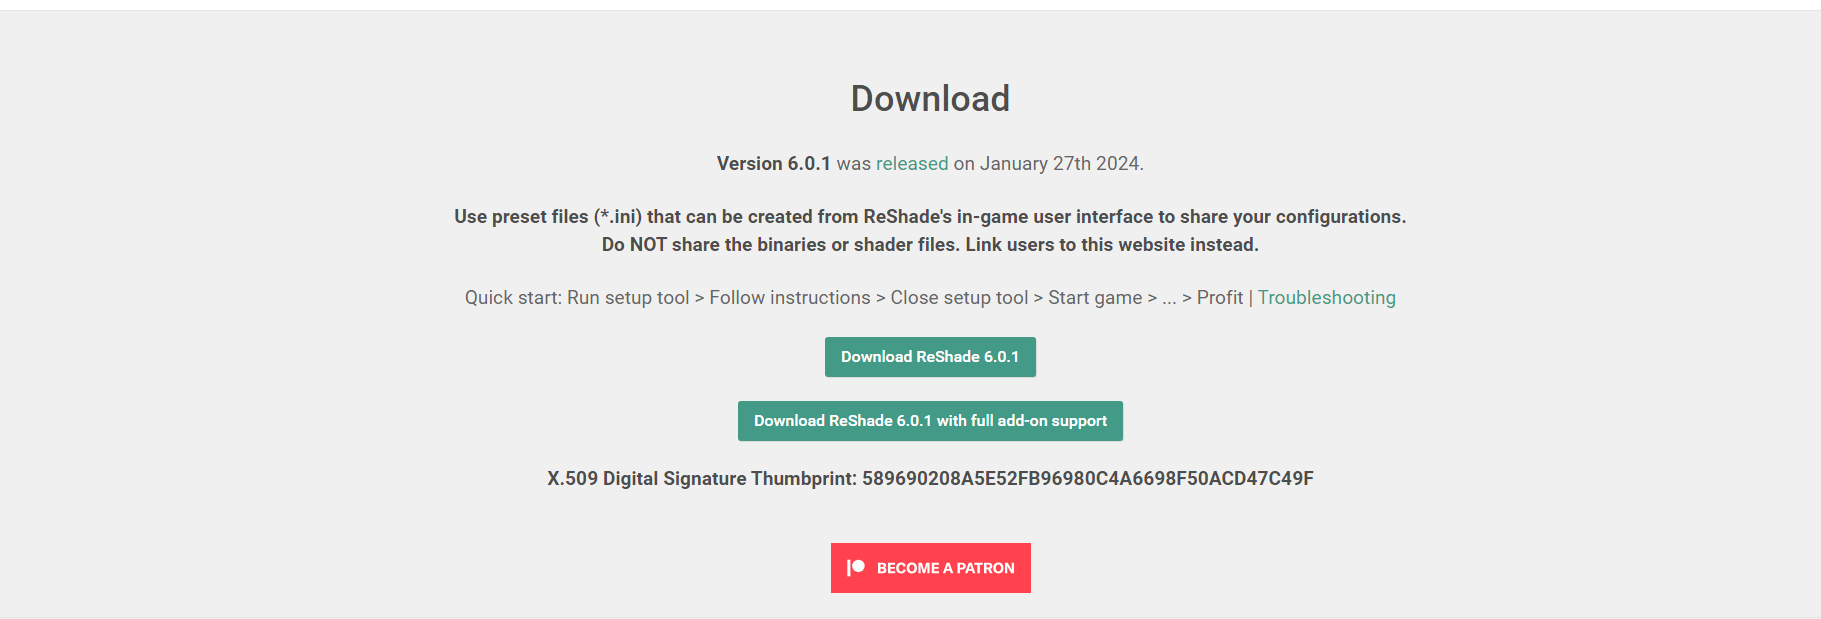Viewport: 1821px width, 619px height.
Task: Click the thumbprint hash starting with 589690208A5E
Action: click(1087, 479)
